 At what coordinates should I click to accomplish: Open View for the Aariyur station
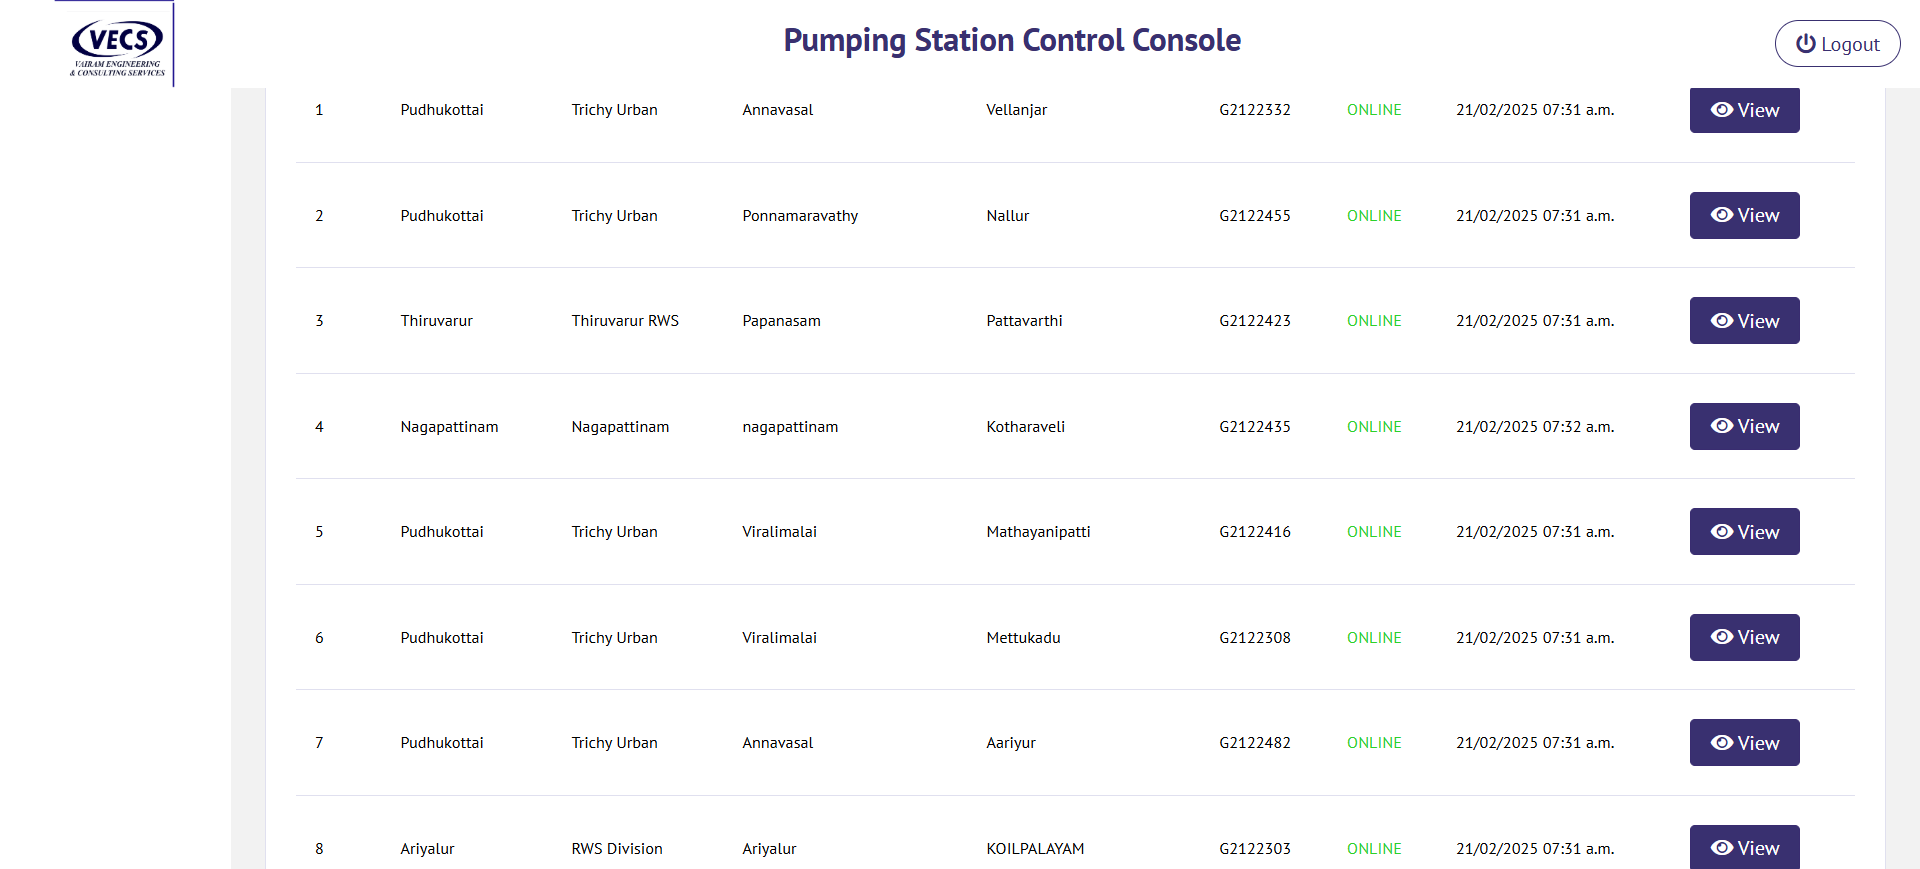point(1744,743)
